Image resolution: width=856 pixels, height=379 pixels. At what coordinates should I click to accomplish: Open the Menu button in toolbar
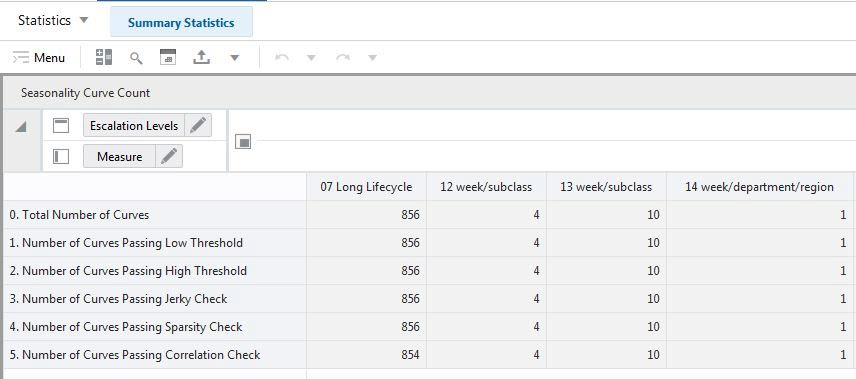39,57
